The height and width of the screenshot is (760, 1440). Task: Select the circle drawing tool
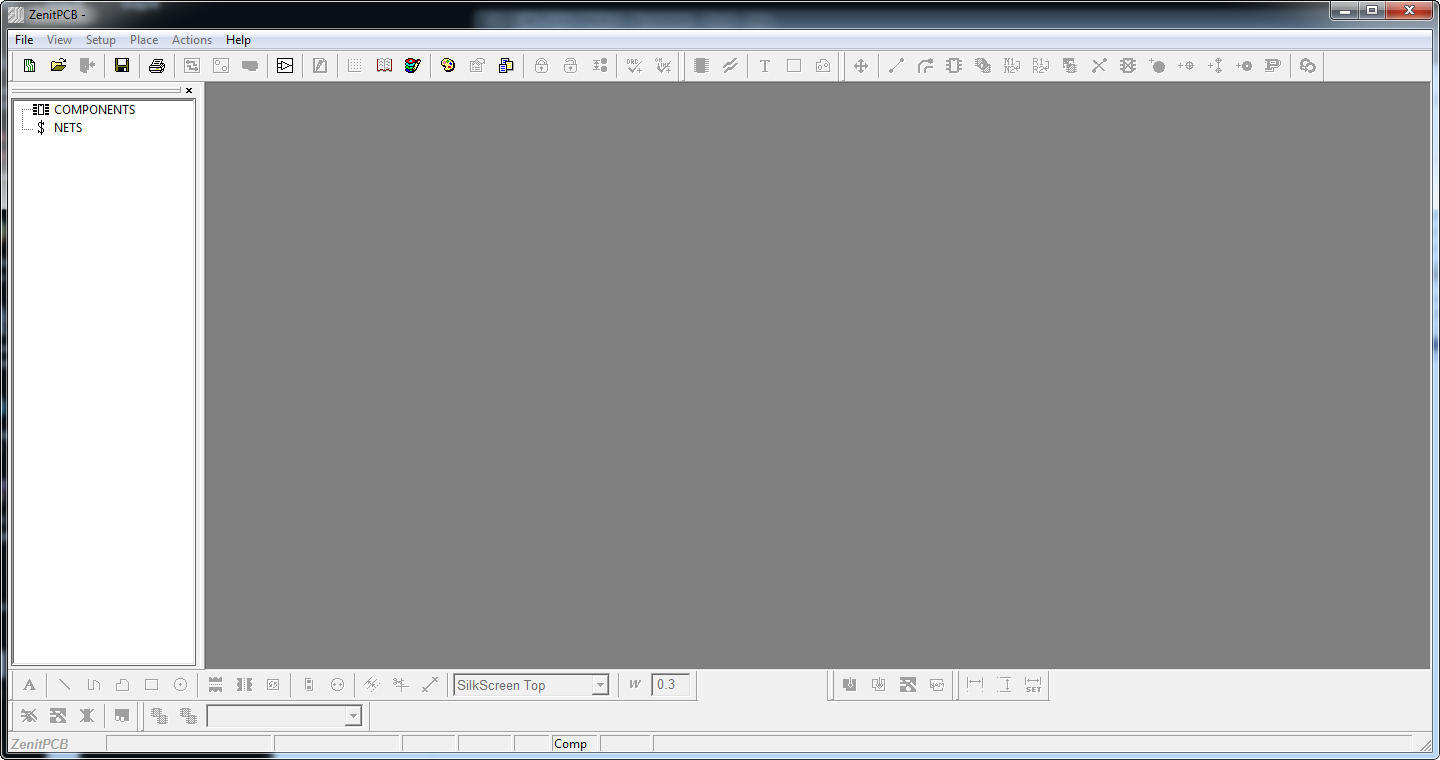tap(180, 684)
